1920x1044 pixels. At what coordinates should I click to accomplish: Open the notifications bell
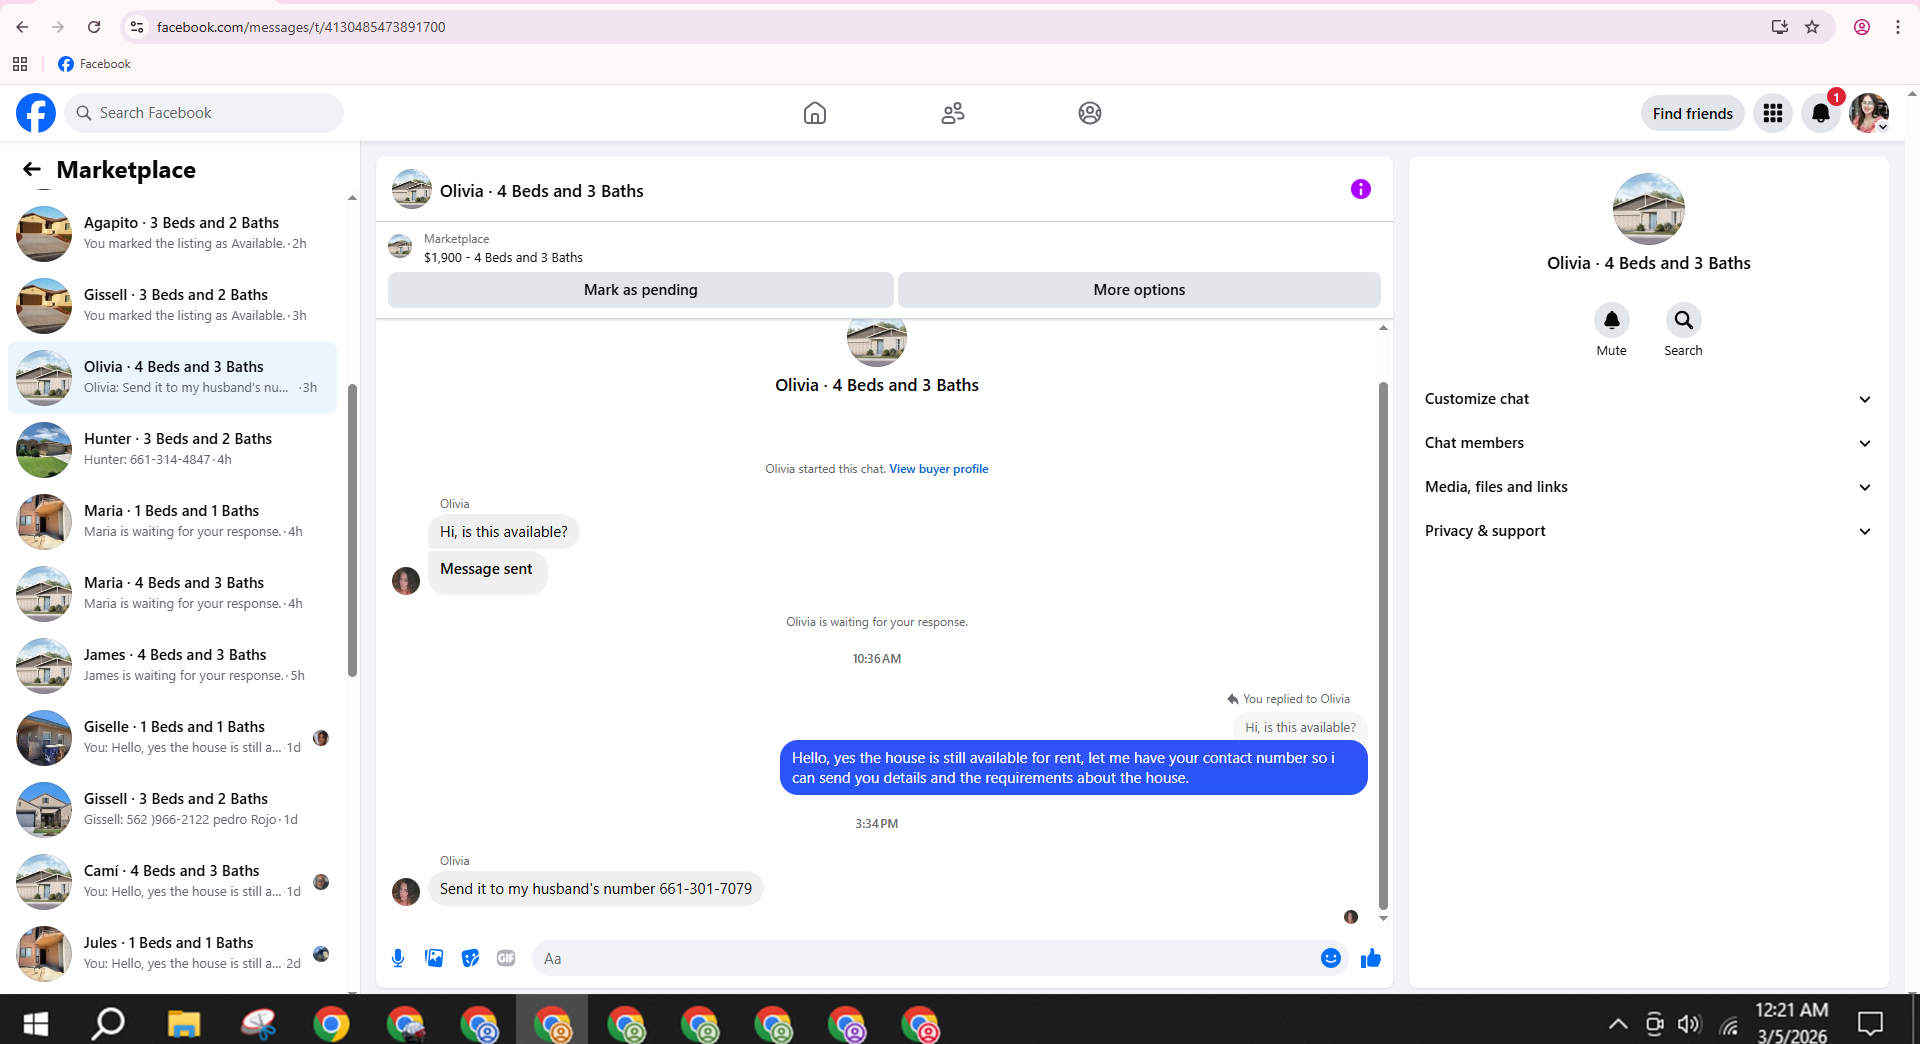(1821, 113)
